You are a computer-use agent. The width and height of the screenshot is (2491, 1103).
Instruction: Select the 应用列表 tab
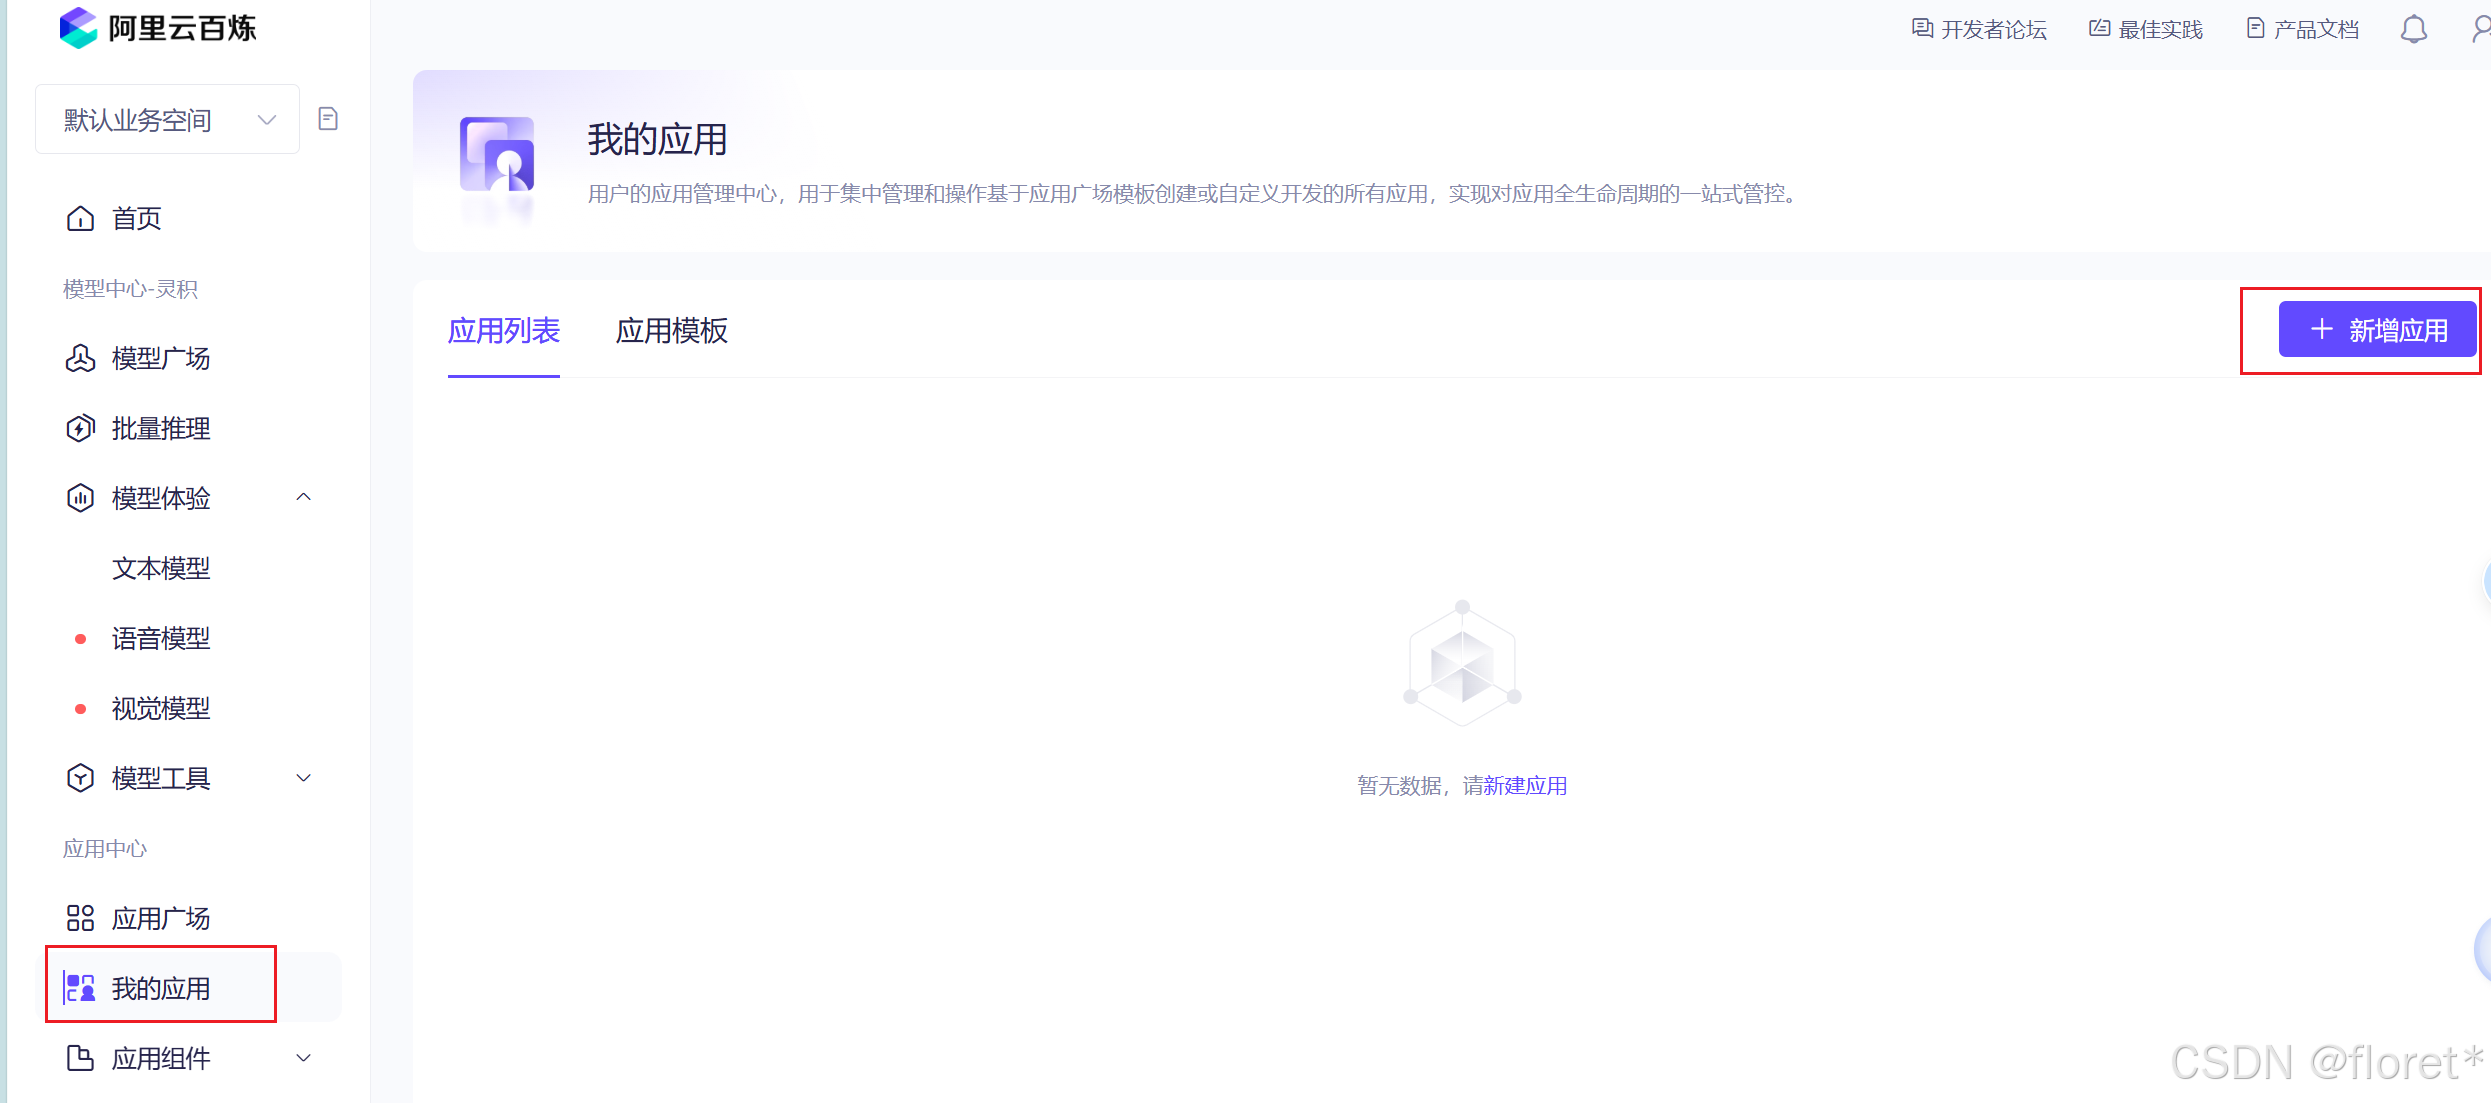pyautogui.click(x=503, y=331)
